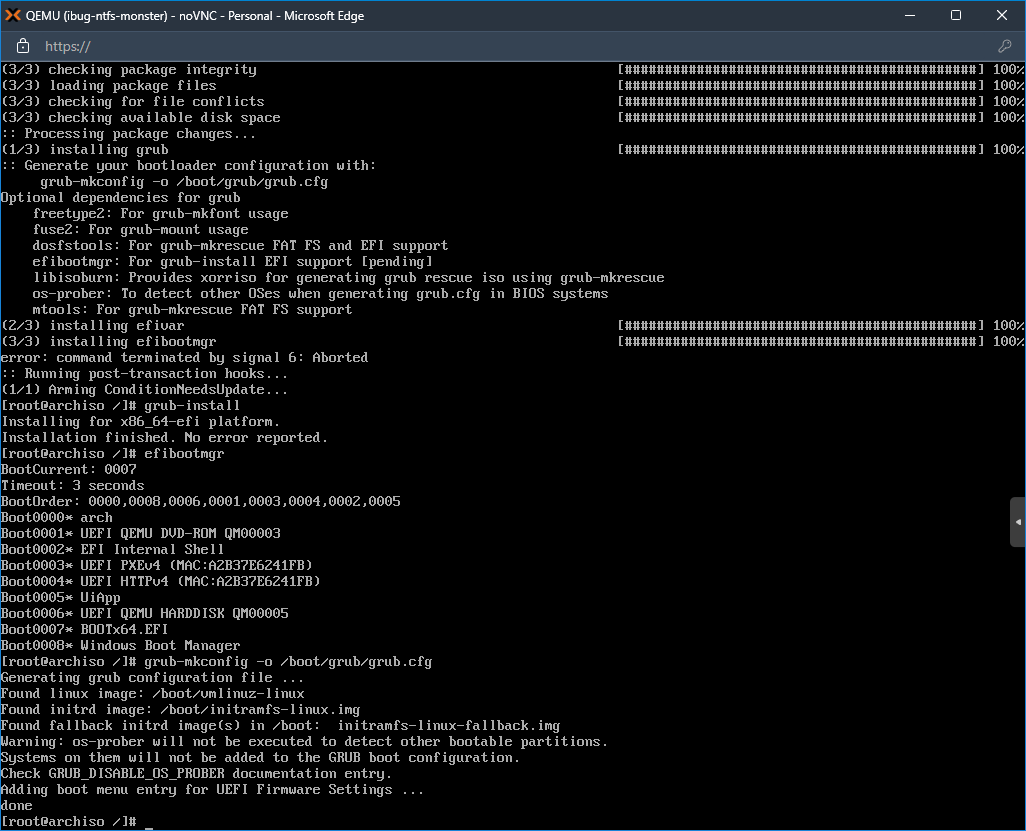Click the 'grub-install' command line
Viewport: 1026px width, 831px height.
tap(120, 406)
